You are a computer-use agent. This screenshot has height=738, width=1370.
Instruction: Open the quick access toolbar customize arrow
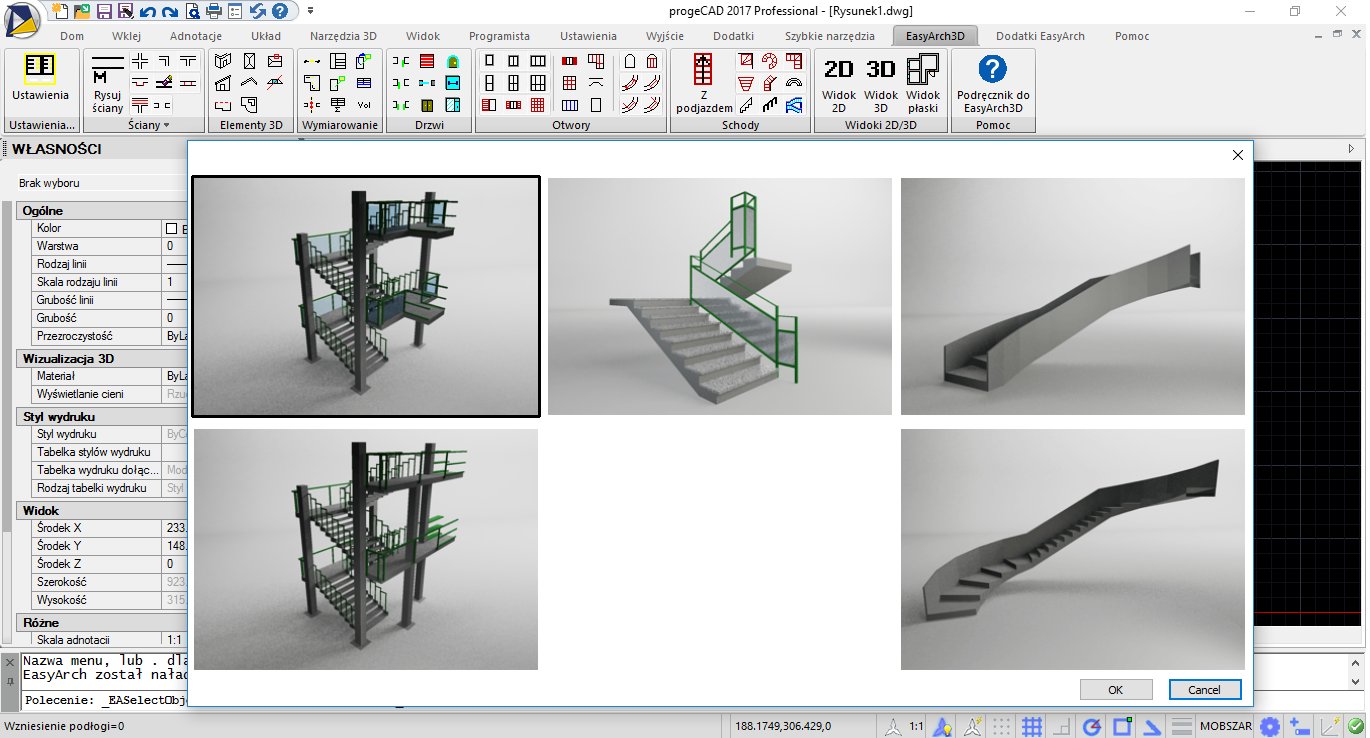click(x=310, y=11)
